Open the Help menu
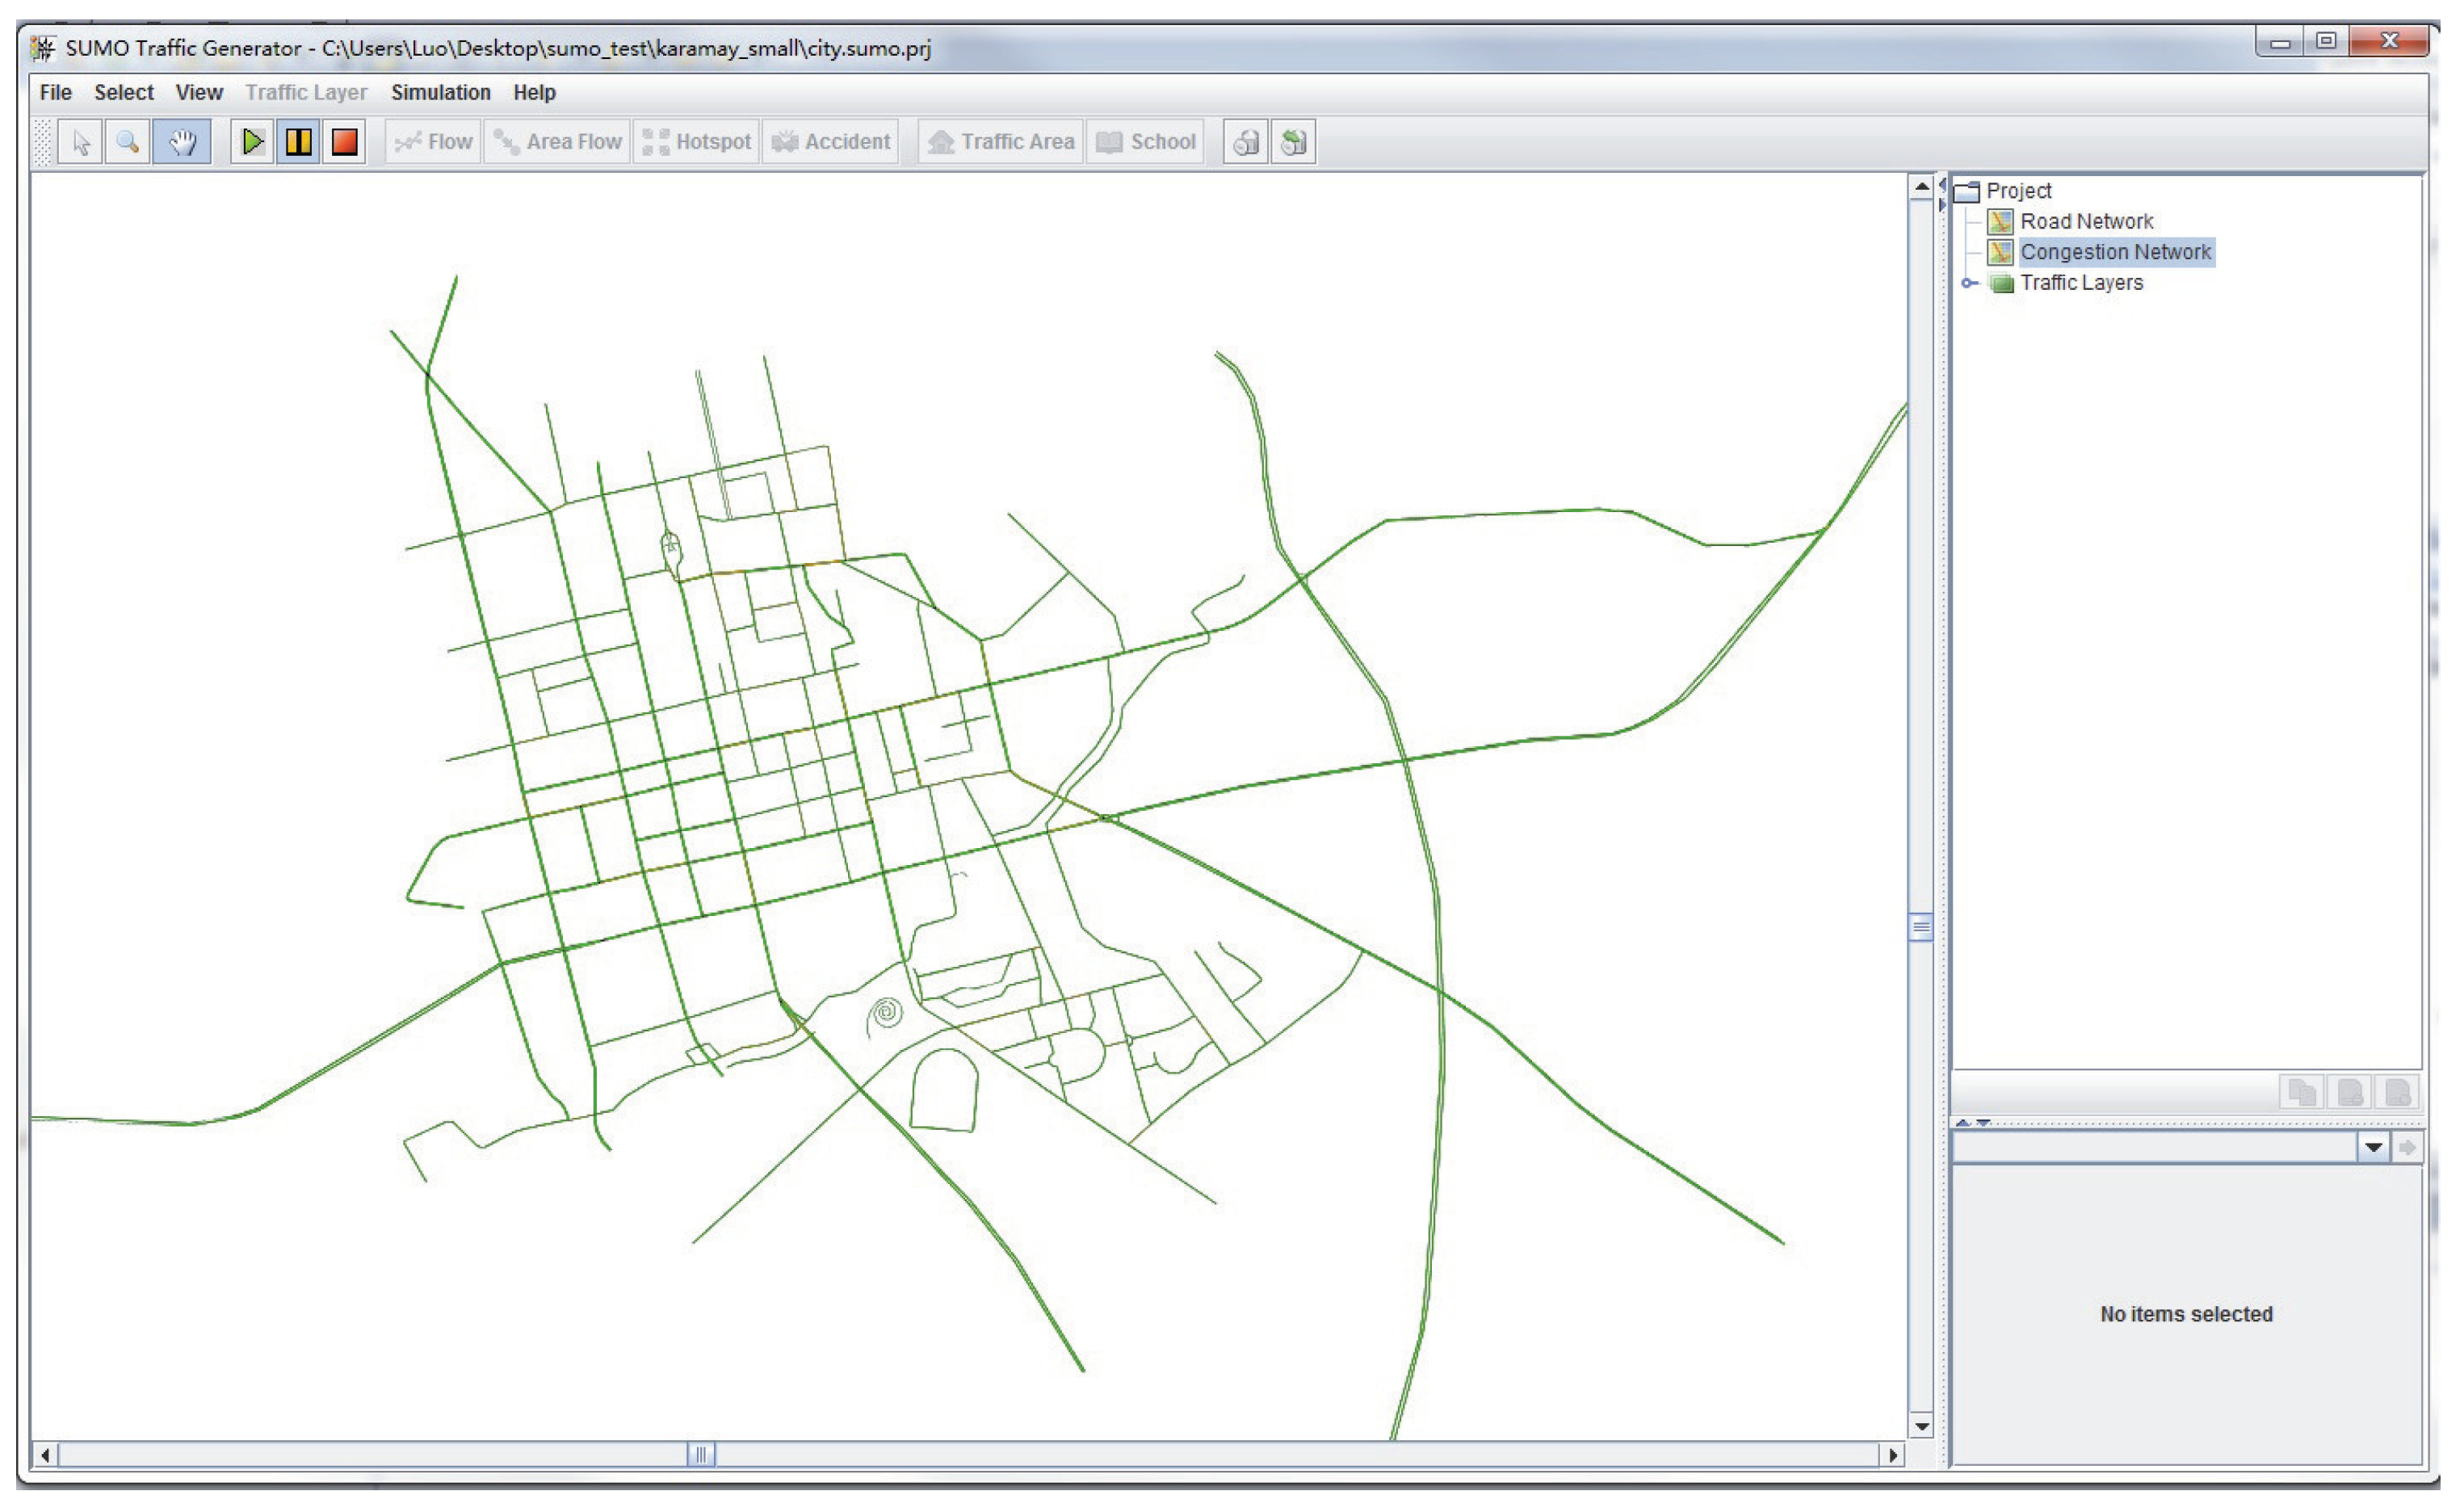The height and width of the screenshot is (1512, 2464). click(x=534, y=92)
